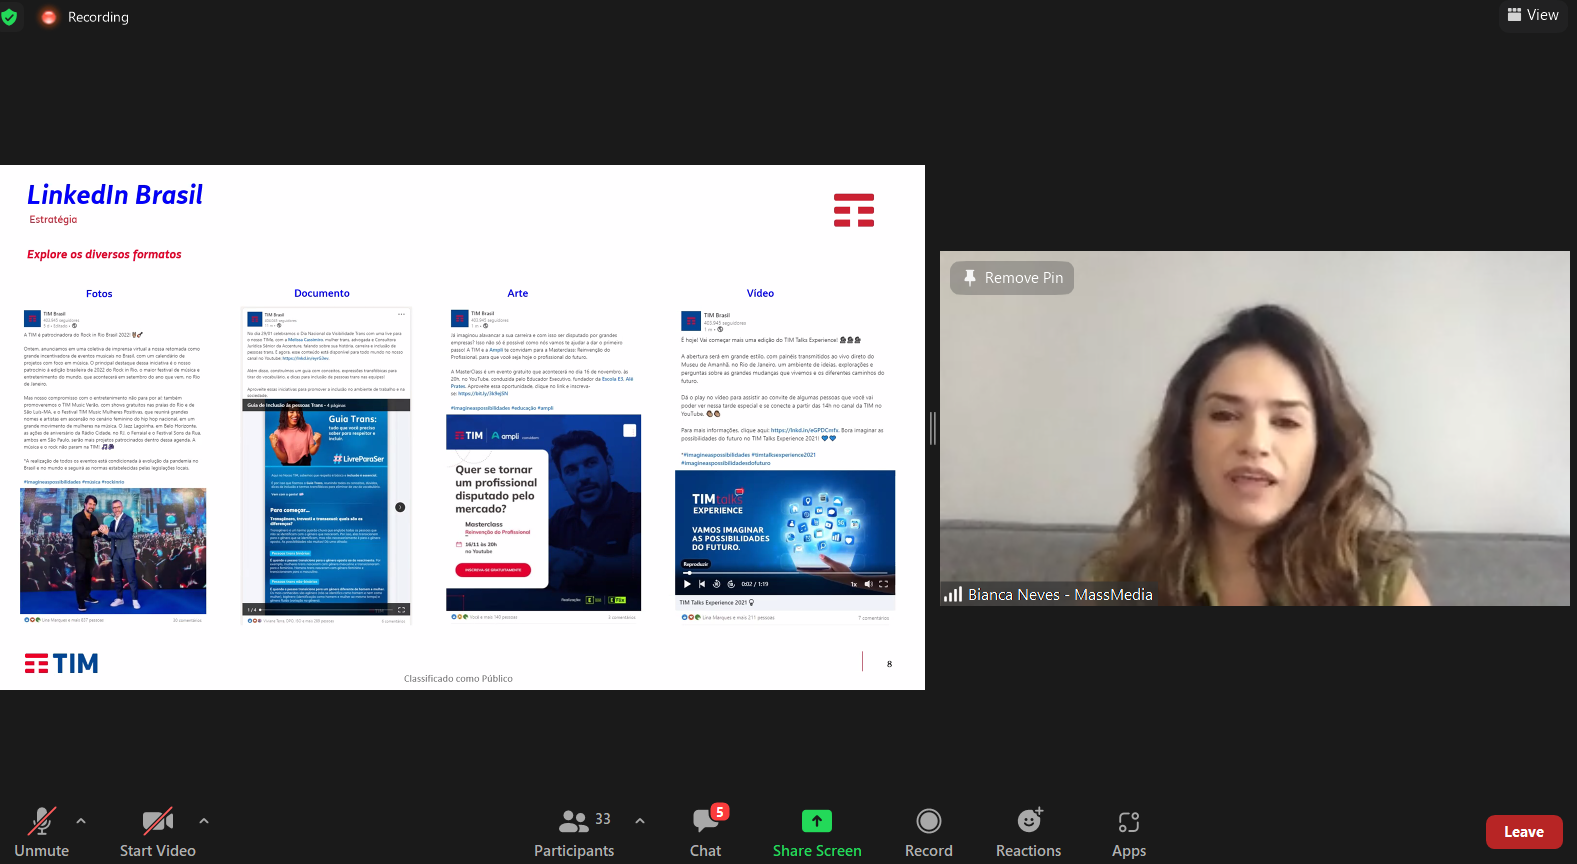This screenshot has width=1577, height=864.
Task: Click the link in the Video post text
Action: tap(804, 430)
